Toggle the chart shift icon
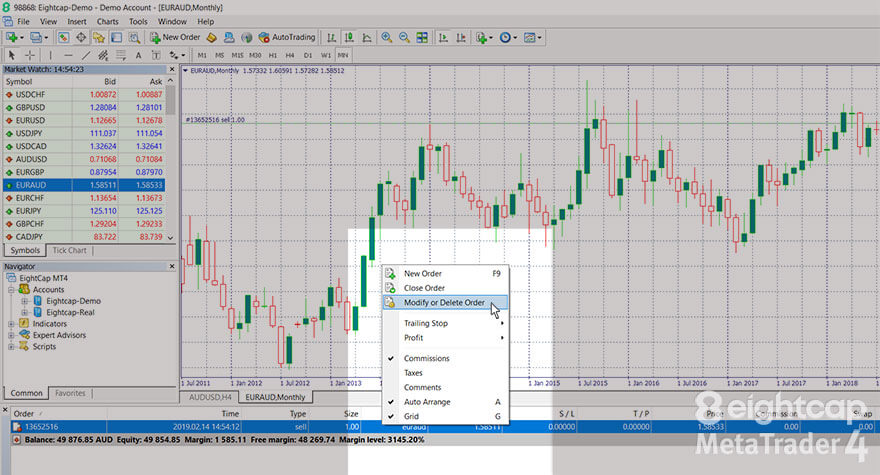The height and width of the screenshot is (475, 880). 461,38
